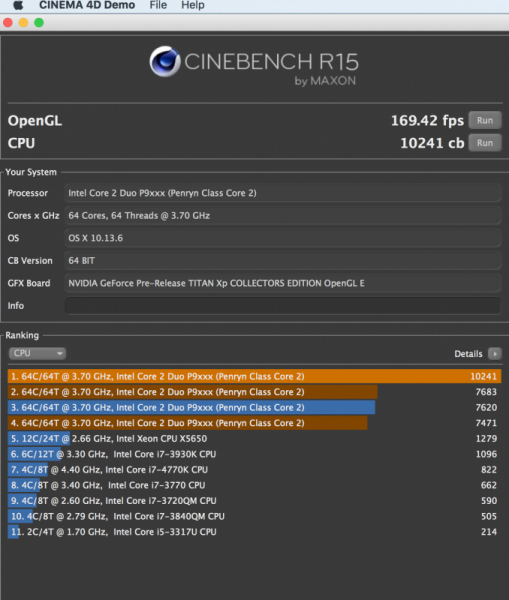Close the window with the red button
Screen dimensions: 509x600
pos(8,23)
